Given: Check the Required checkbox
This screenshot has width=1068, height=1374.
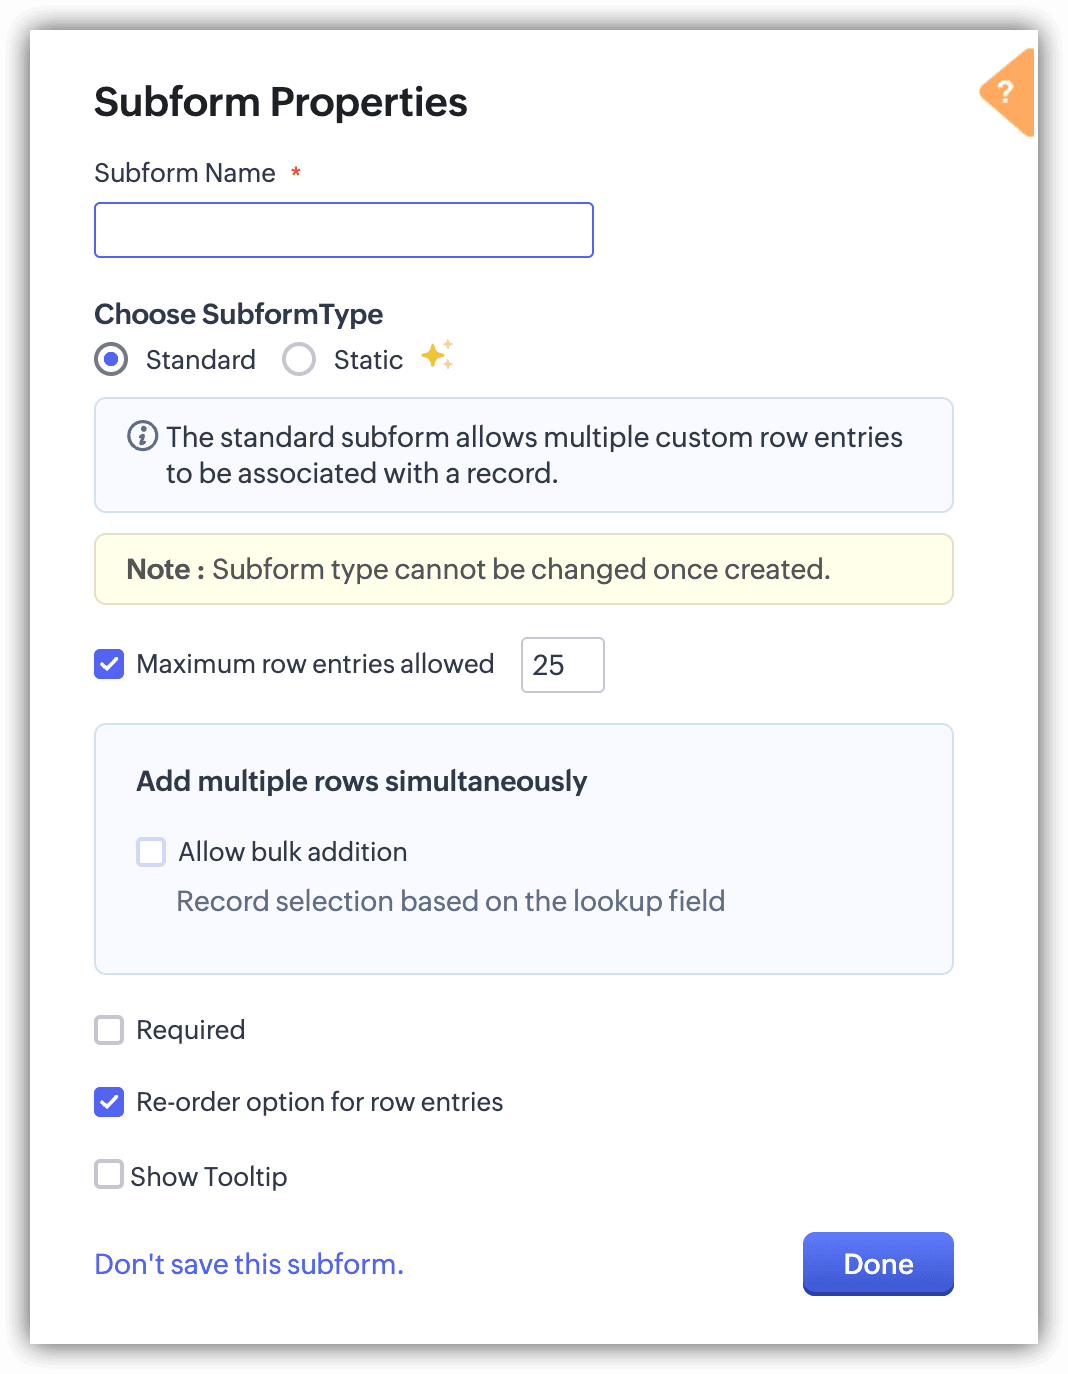Looking at the screenshot, I should pyautogui.click(x=109, y=1030).
